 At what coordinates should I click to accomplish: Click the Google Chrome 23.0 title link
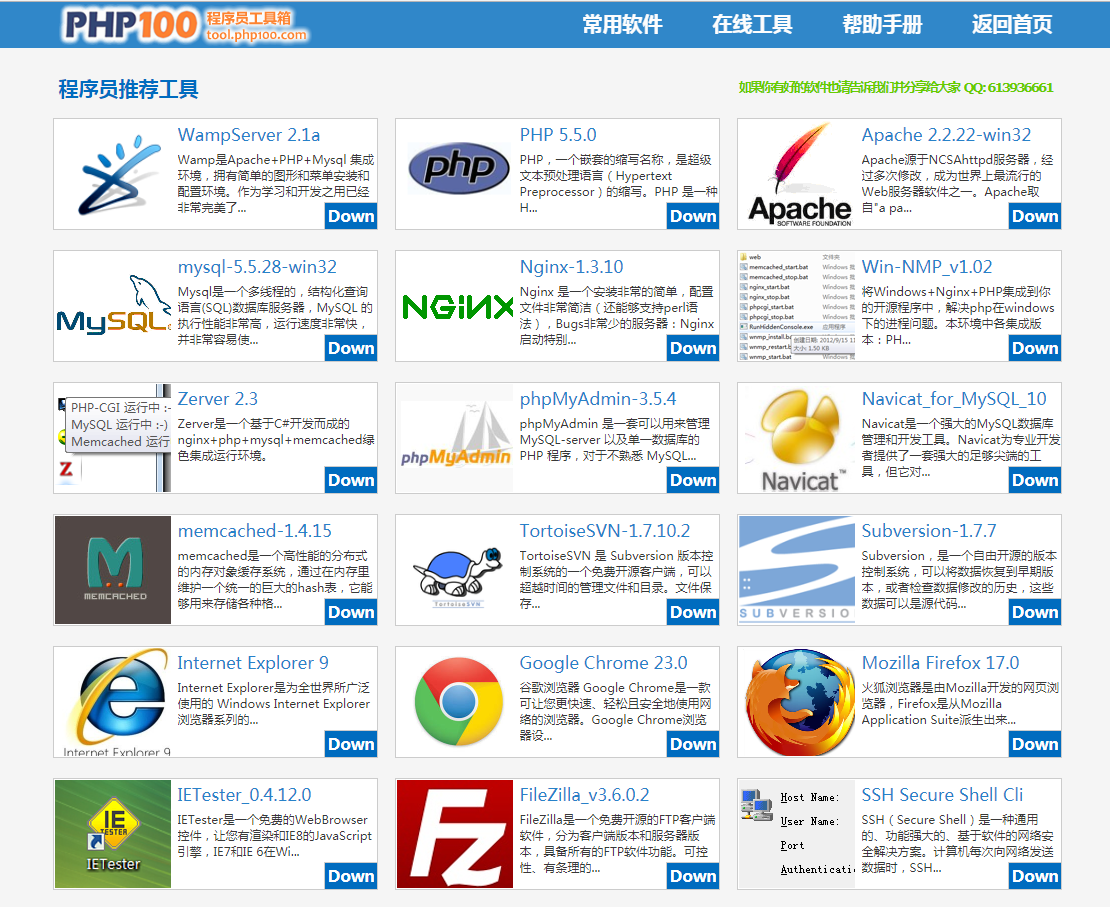click(x=603, y=663)
